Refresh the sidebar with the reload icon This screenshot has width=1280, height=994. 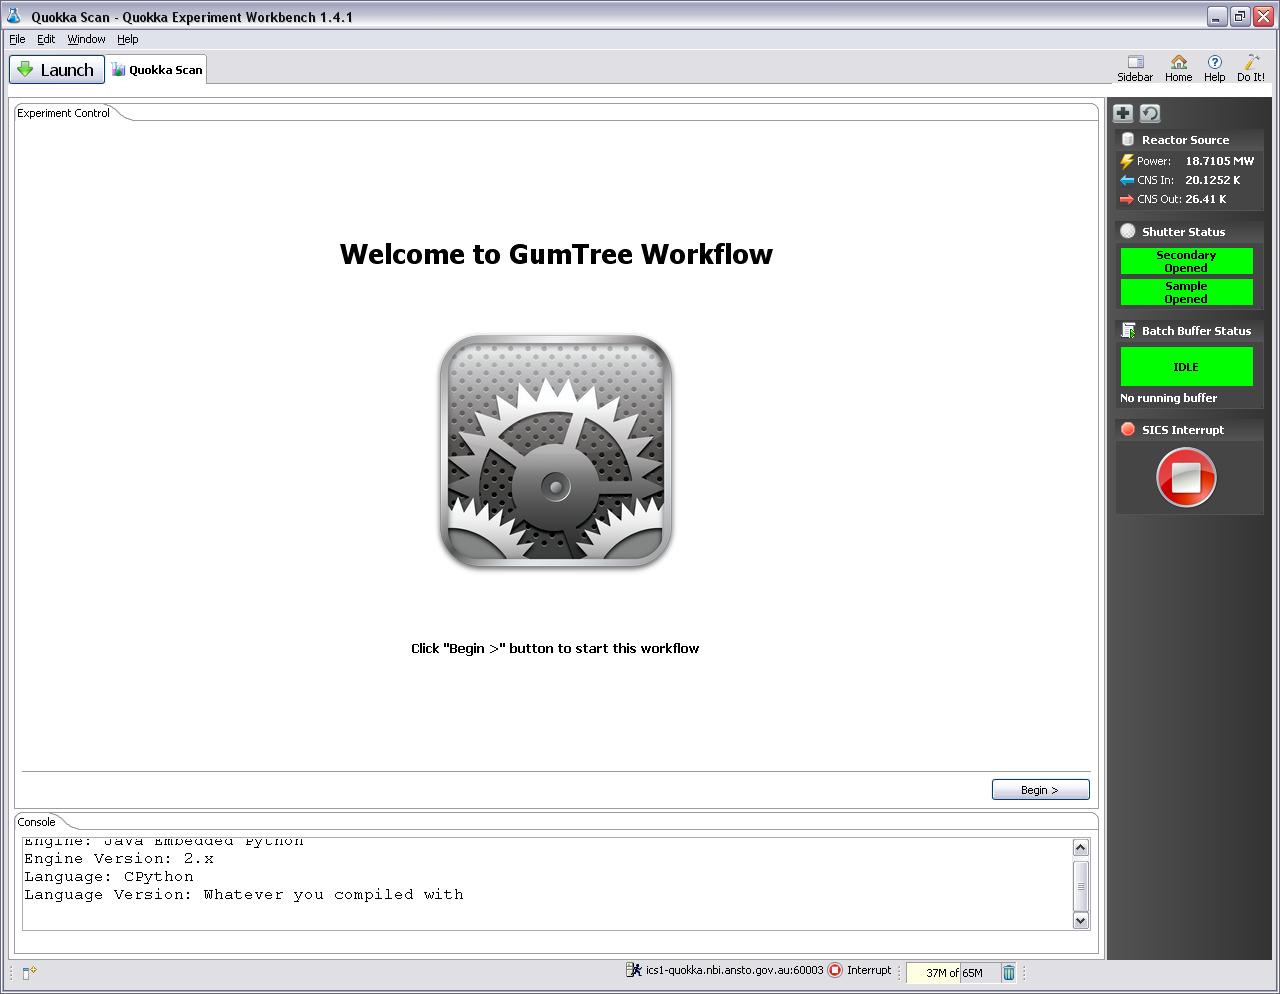pos(1150,113)
